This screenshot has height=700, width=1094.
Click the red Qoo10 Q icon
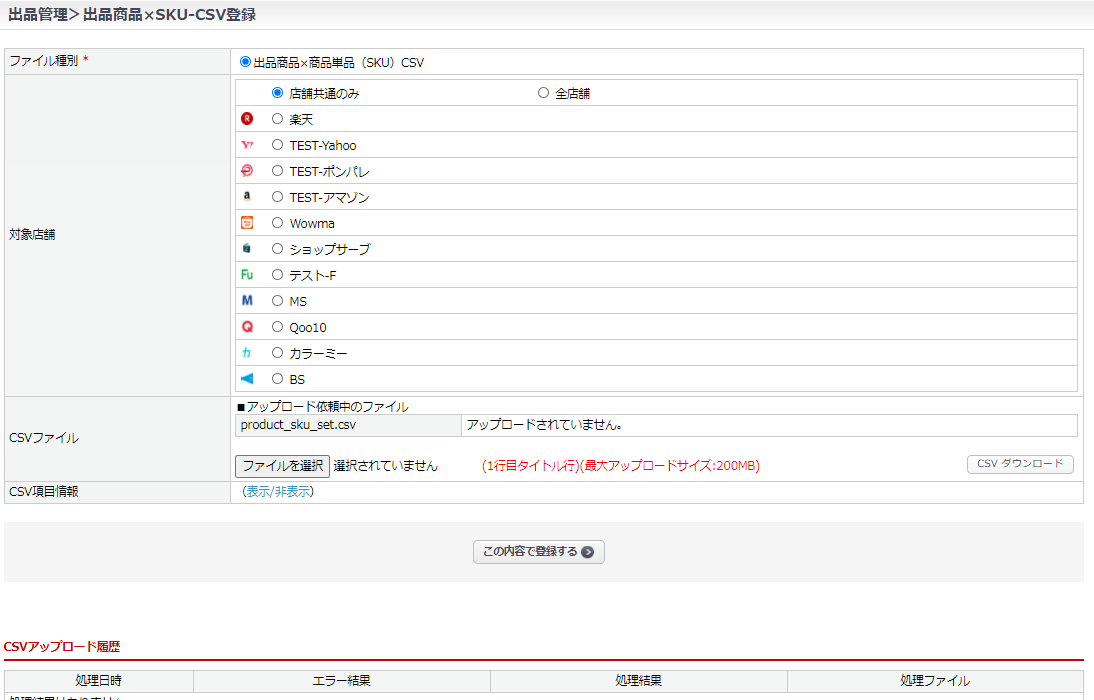pos(247,327)
